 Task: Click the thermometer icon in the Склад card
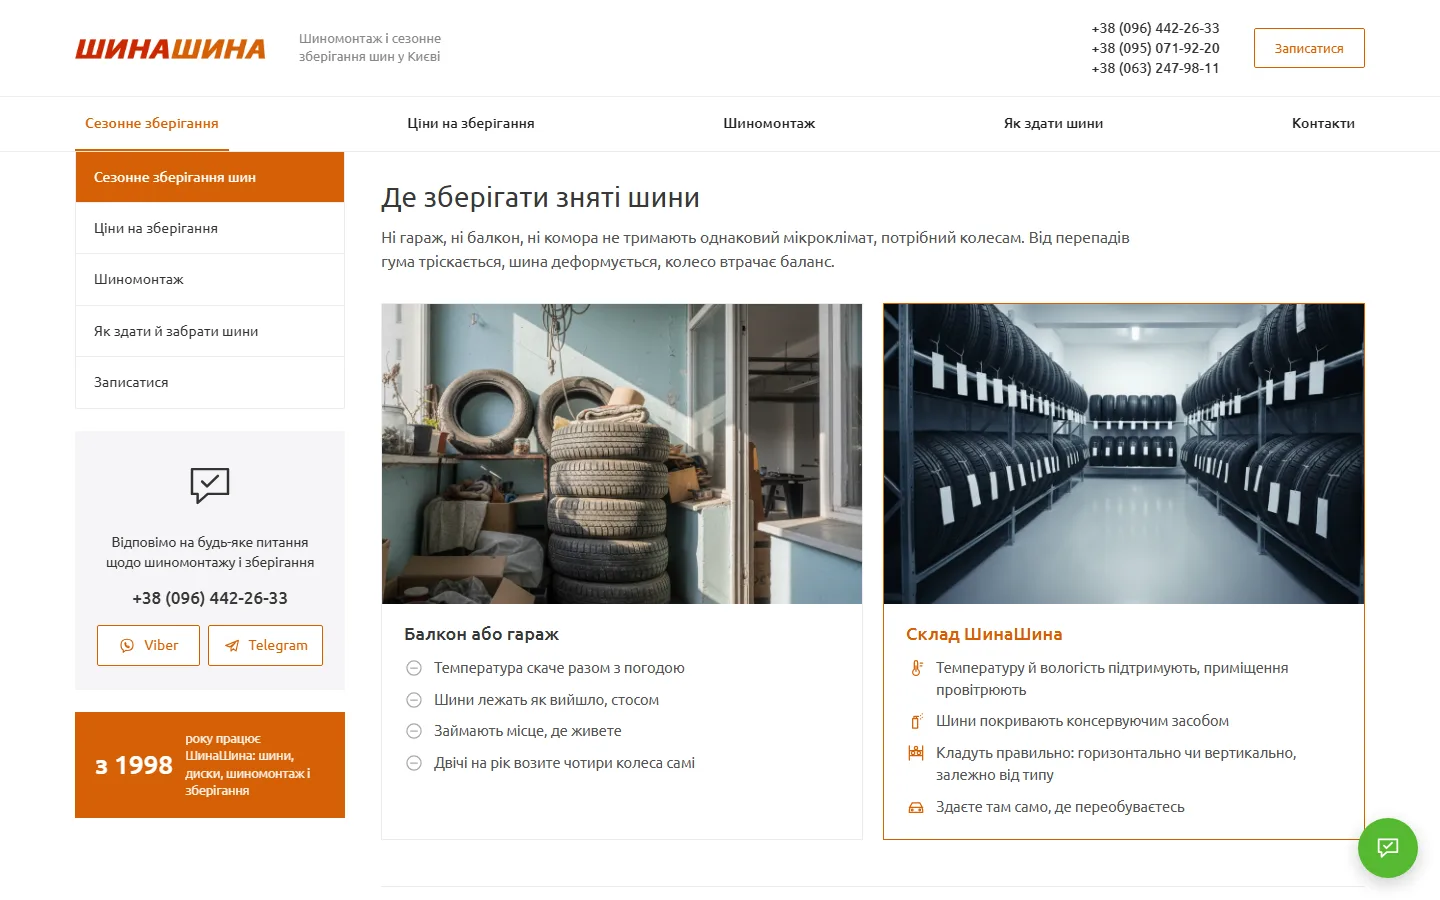(916, 668)
